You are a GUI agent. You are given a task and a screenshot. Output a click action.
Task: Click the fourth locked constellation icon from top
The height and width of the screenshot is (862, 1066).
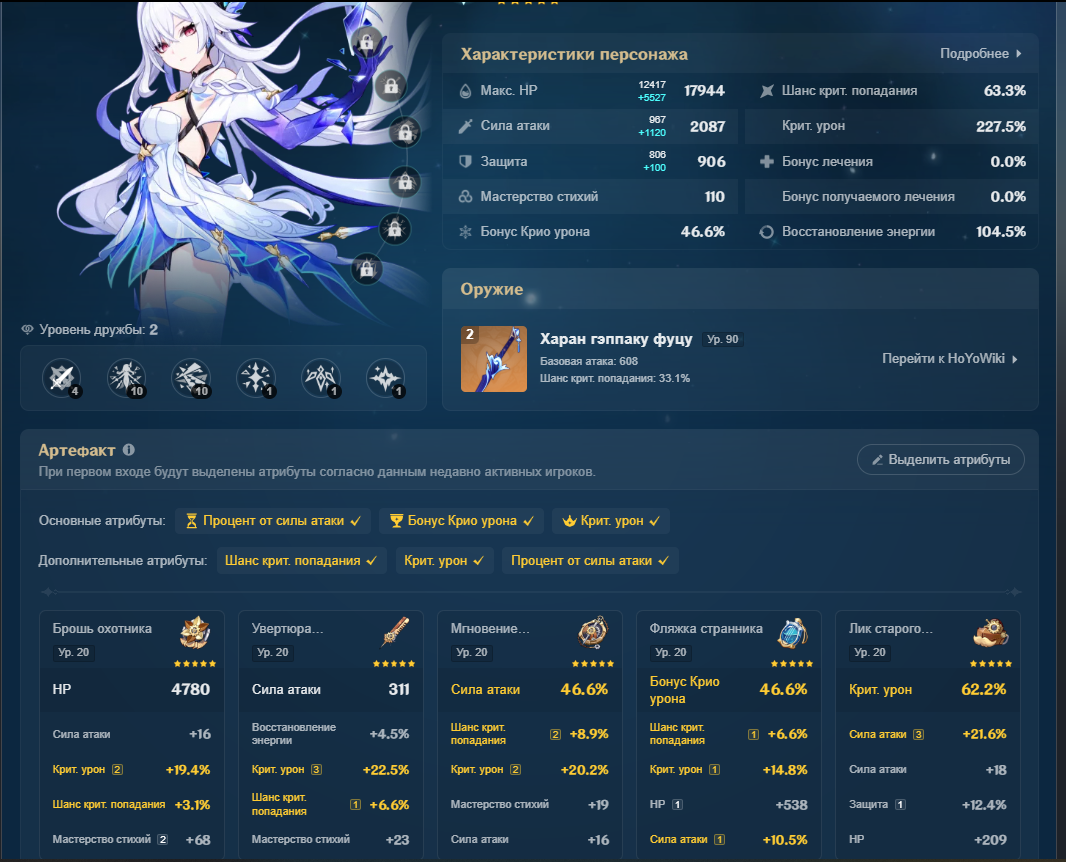coord(405,182)
